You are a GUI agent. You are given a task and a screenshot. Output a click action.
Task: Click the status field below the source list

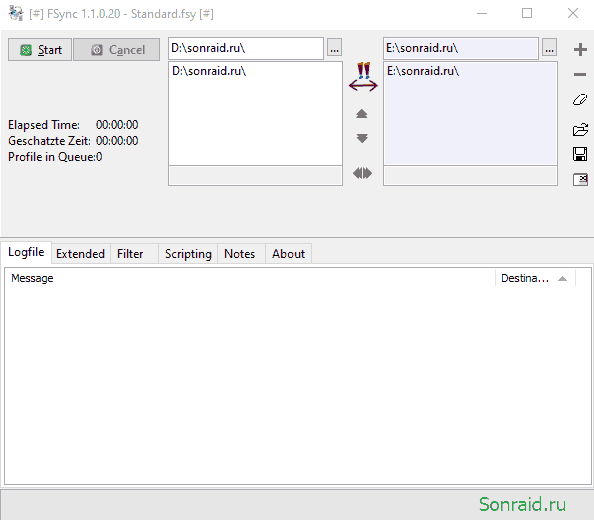point(255,175)
